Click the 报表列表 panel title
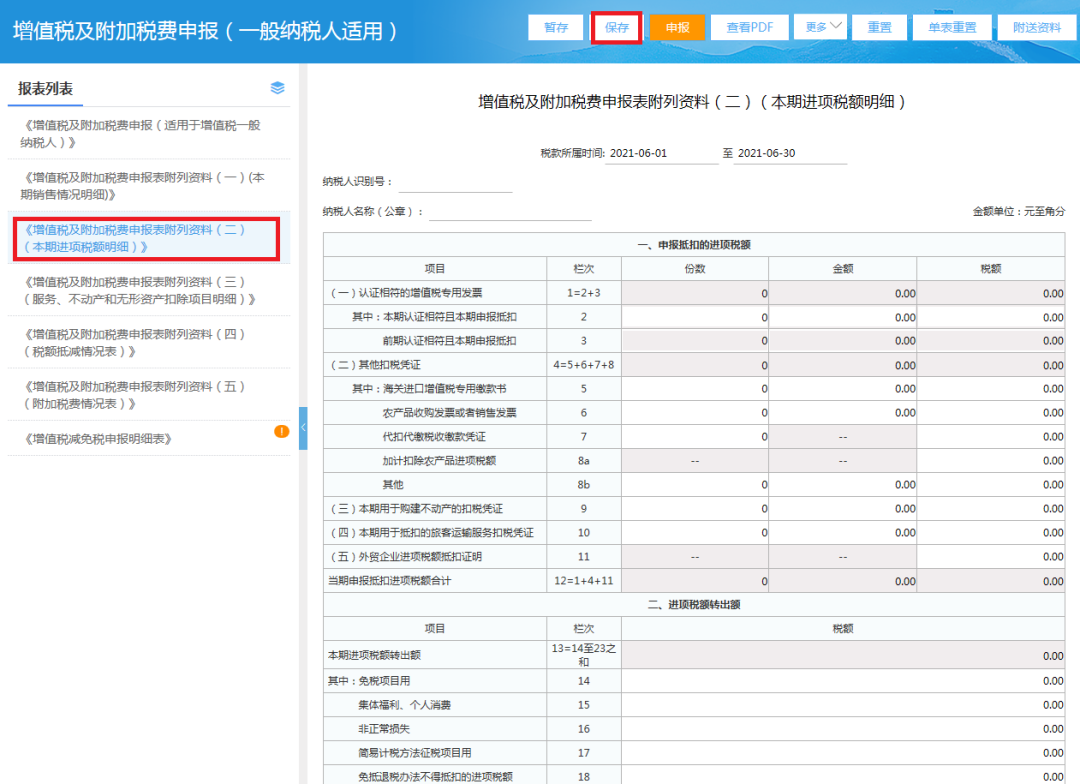Viewport: 1080px width, 784px height. tap(45, 88)
